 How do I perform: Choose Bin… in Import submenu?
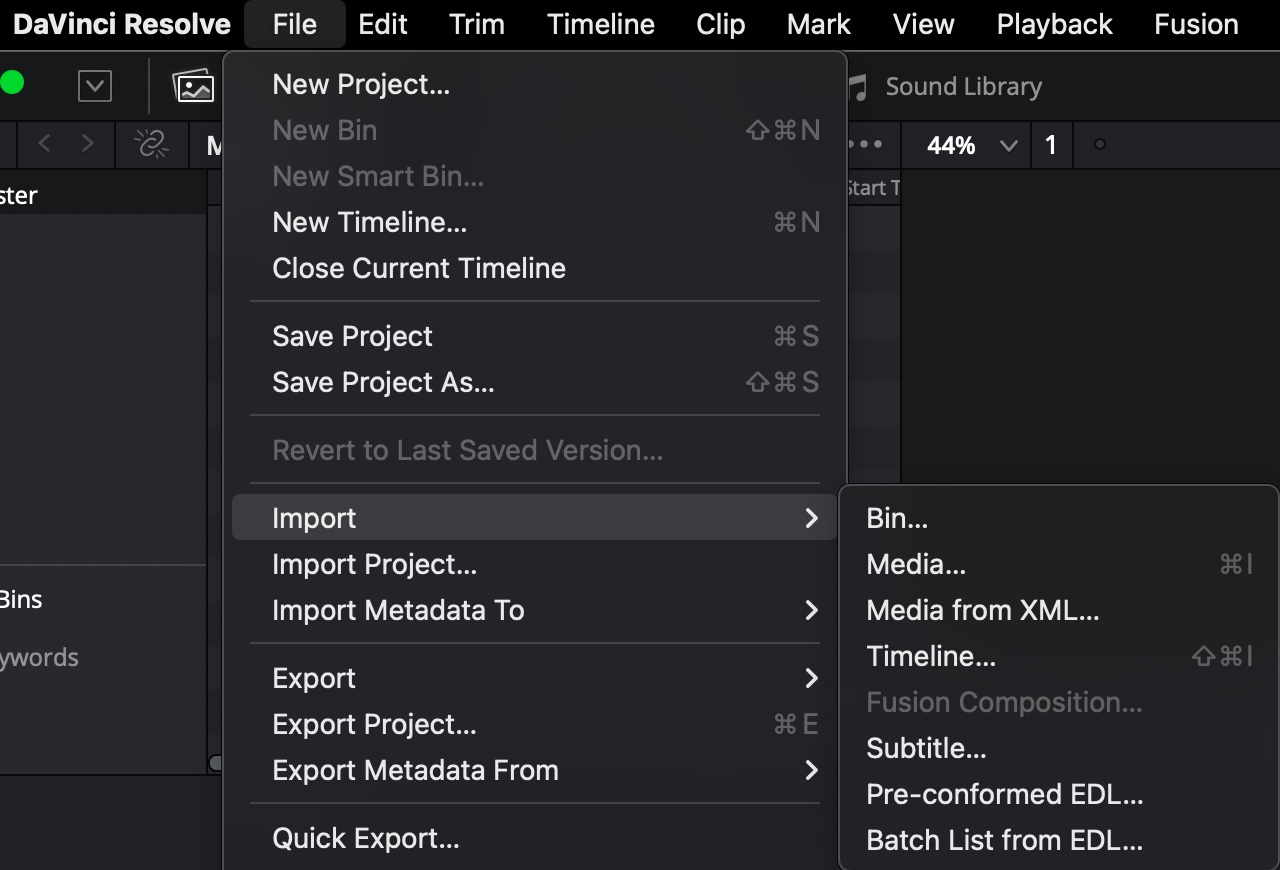click(1059, 518)
